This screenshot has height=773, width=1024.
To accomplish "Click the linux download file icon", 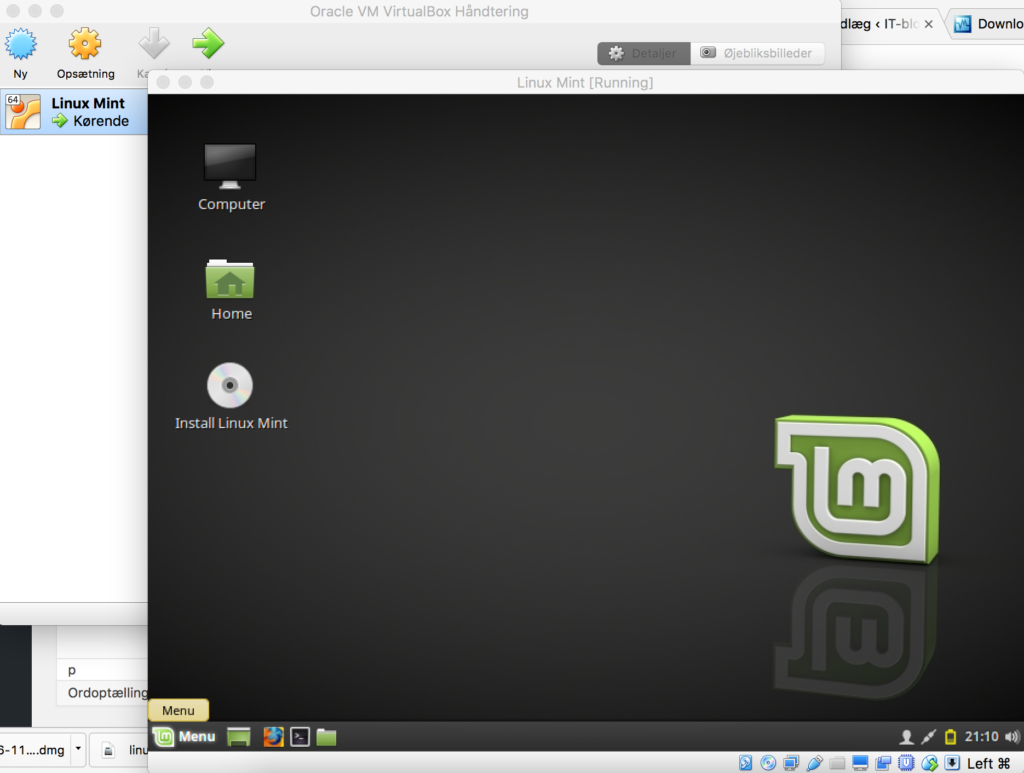I will (x=108, y=750).
